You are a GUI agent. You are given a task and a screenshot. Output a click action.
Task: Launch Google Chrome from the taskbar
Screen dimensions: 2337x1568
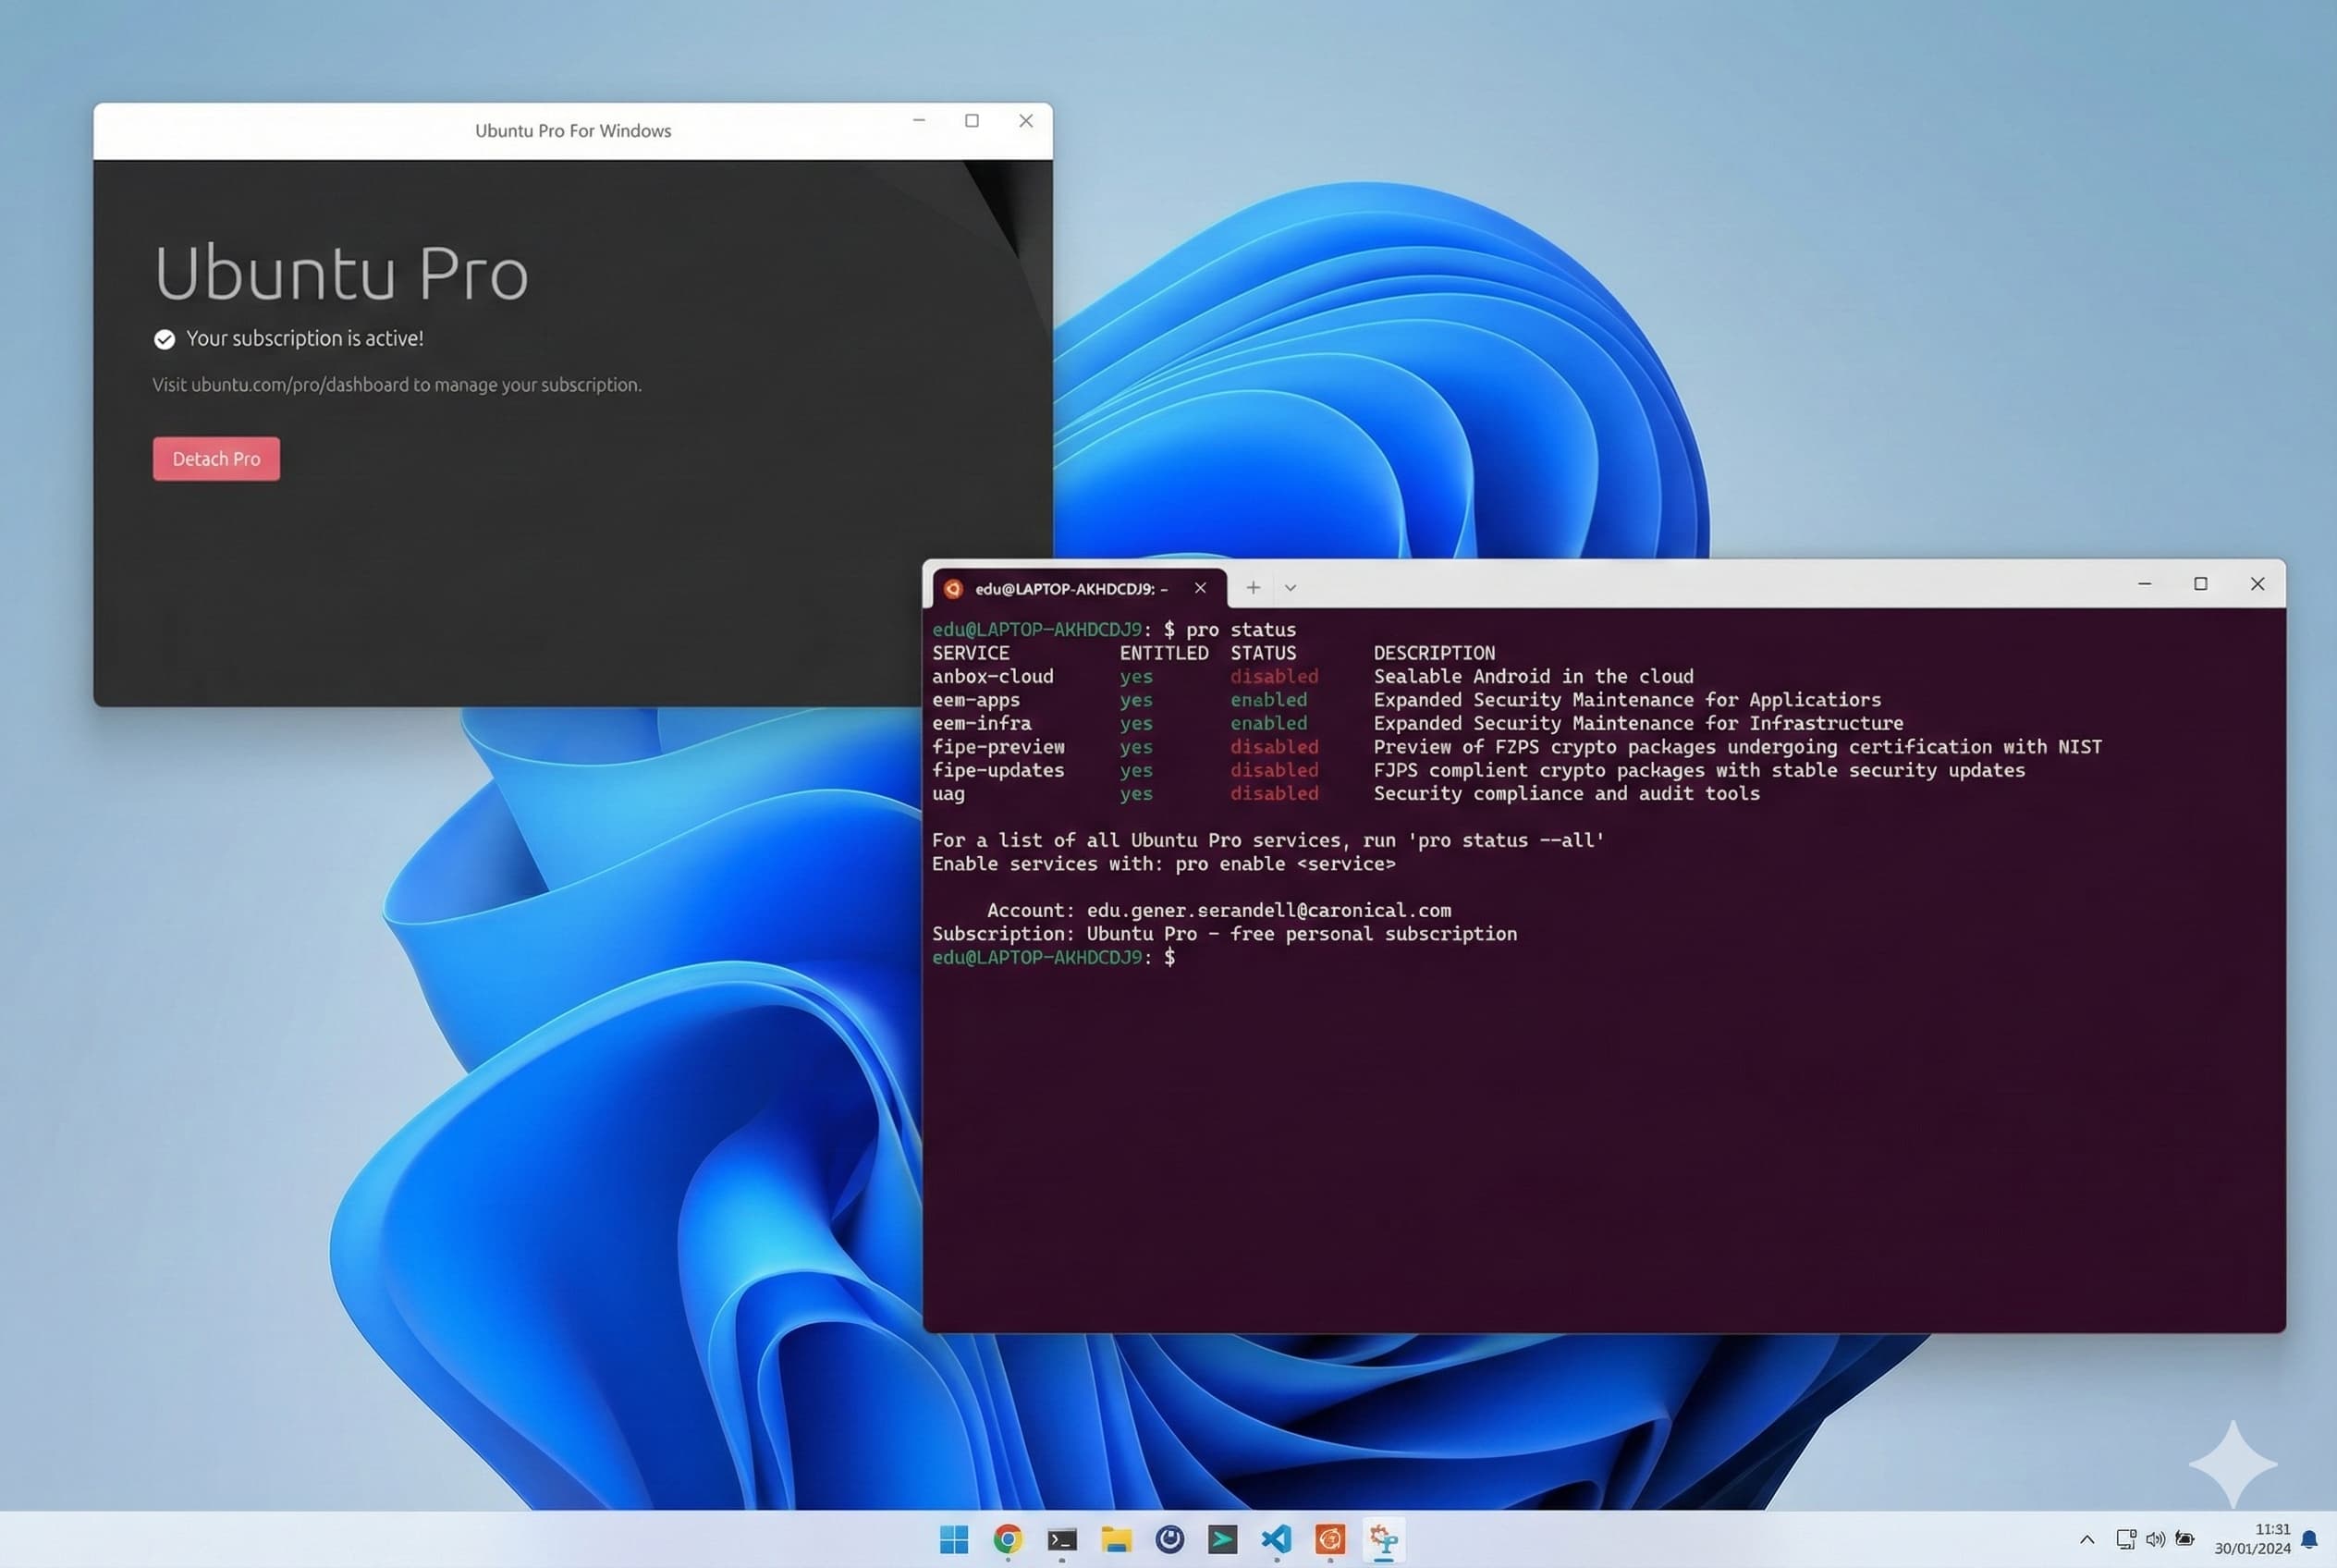[x=1008, y=1539]
